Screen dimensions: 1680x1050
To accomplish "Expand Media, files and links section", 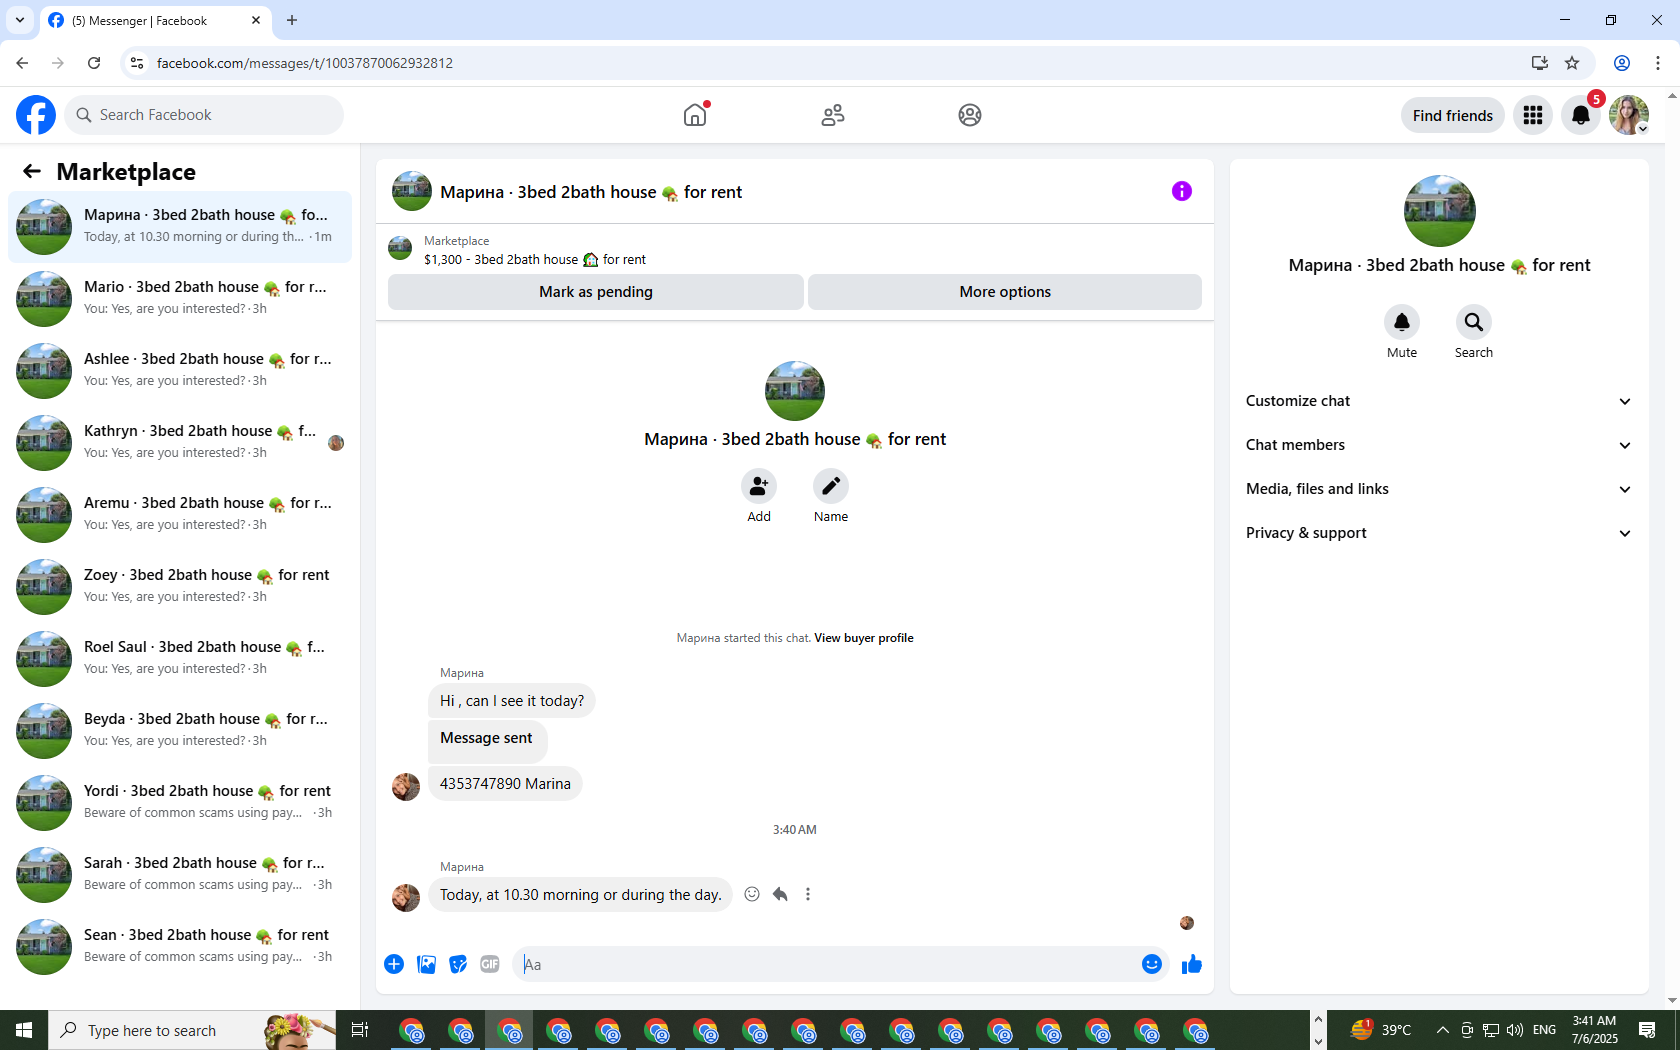I will (1439, 489).
